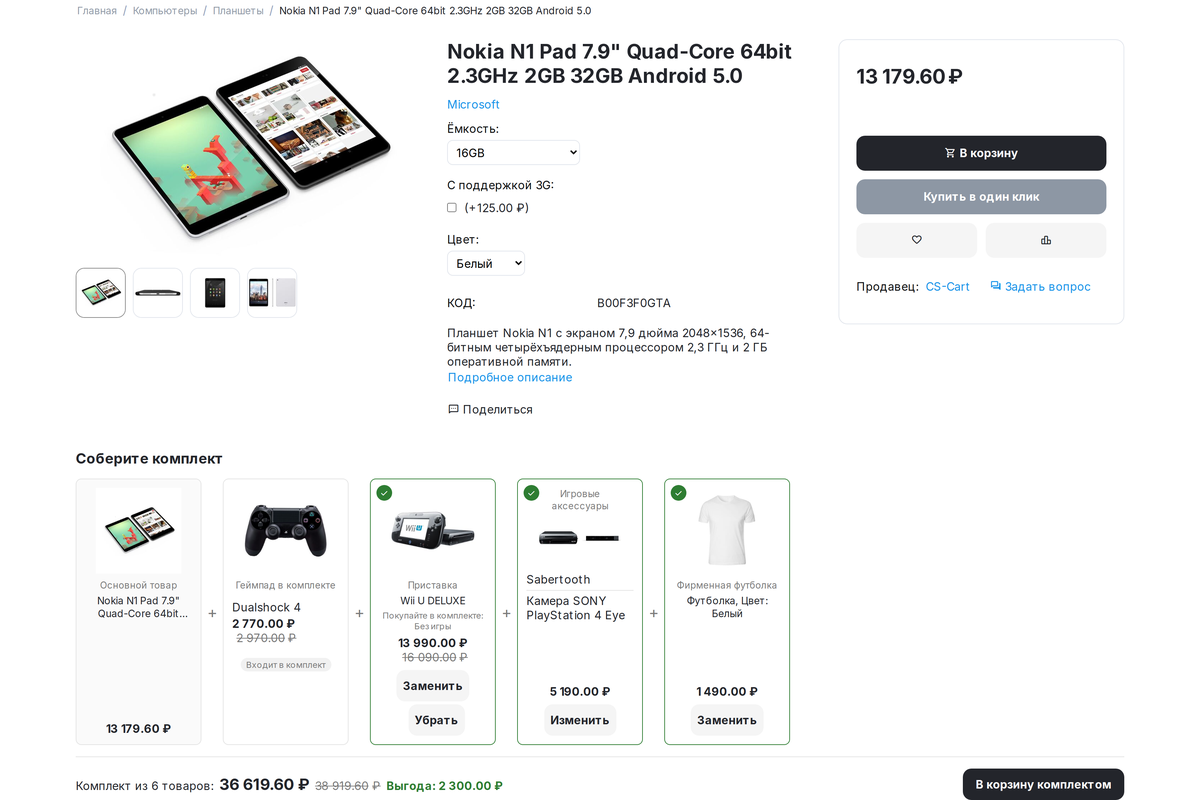Click В корзину button
Viewport: 1200px width, 800px height.
point(981,153)
